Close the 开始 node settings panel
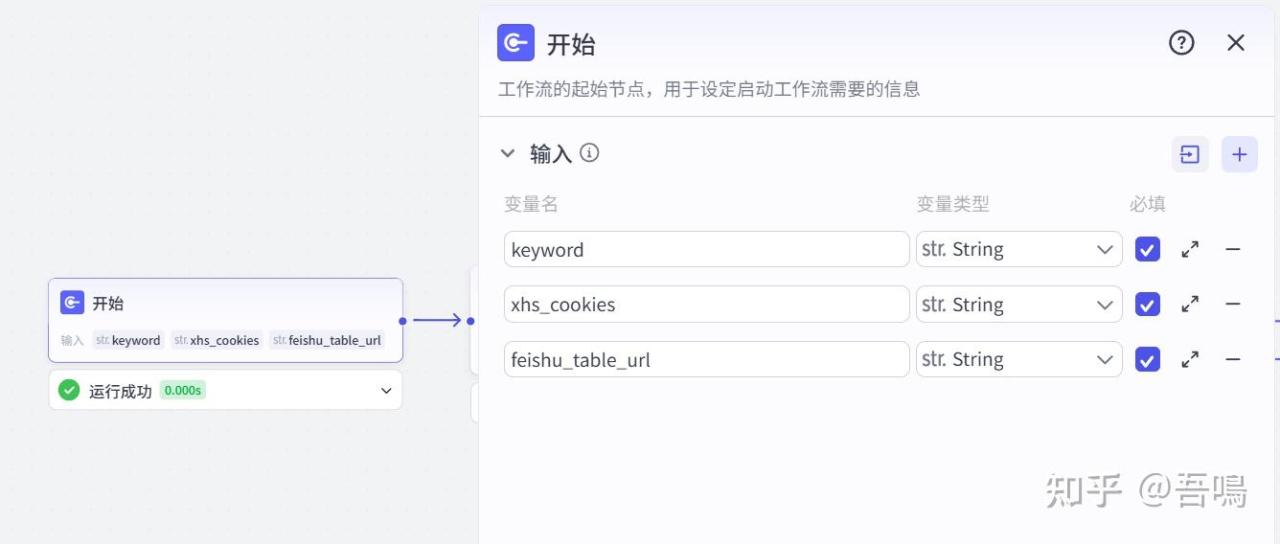The width and height of the screenshot is (1280, 544). point(1236,43)
